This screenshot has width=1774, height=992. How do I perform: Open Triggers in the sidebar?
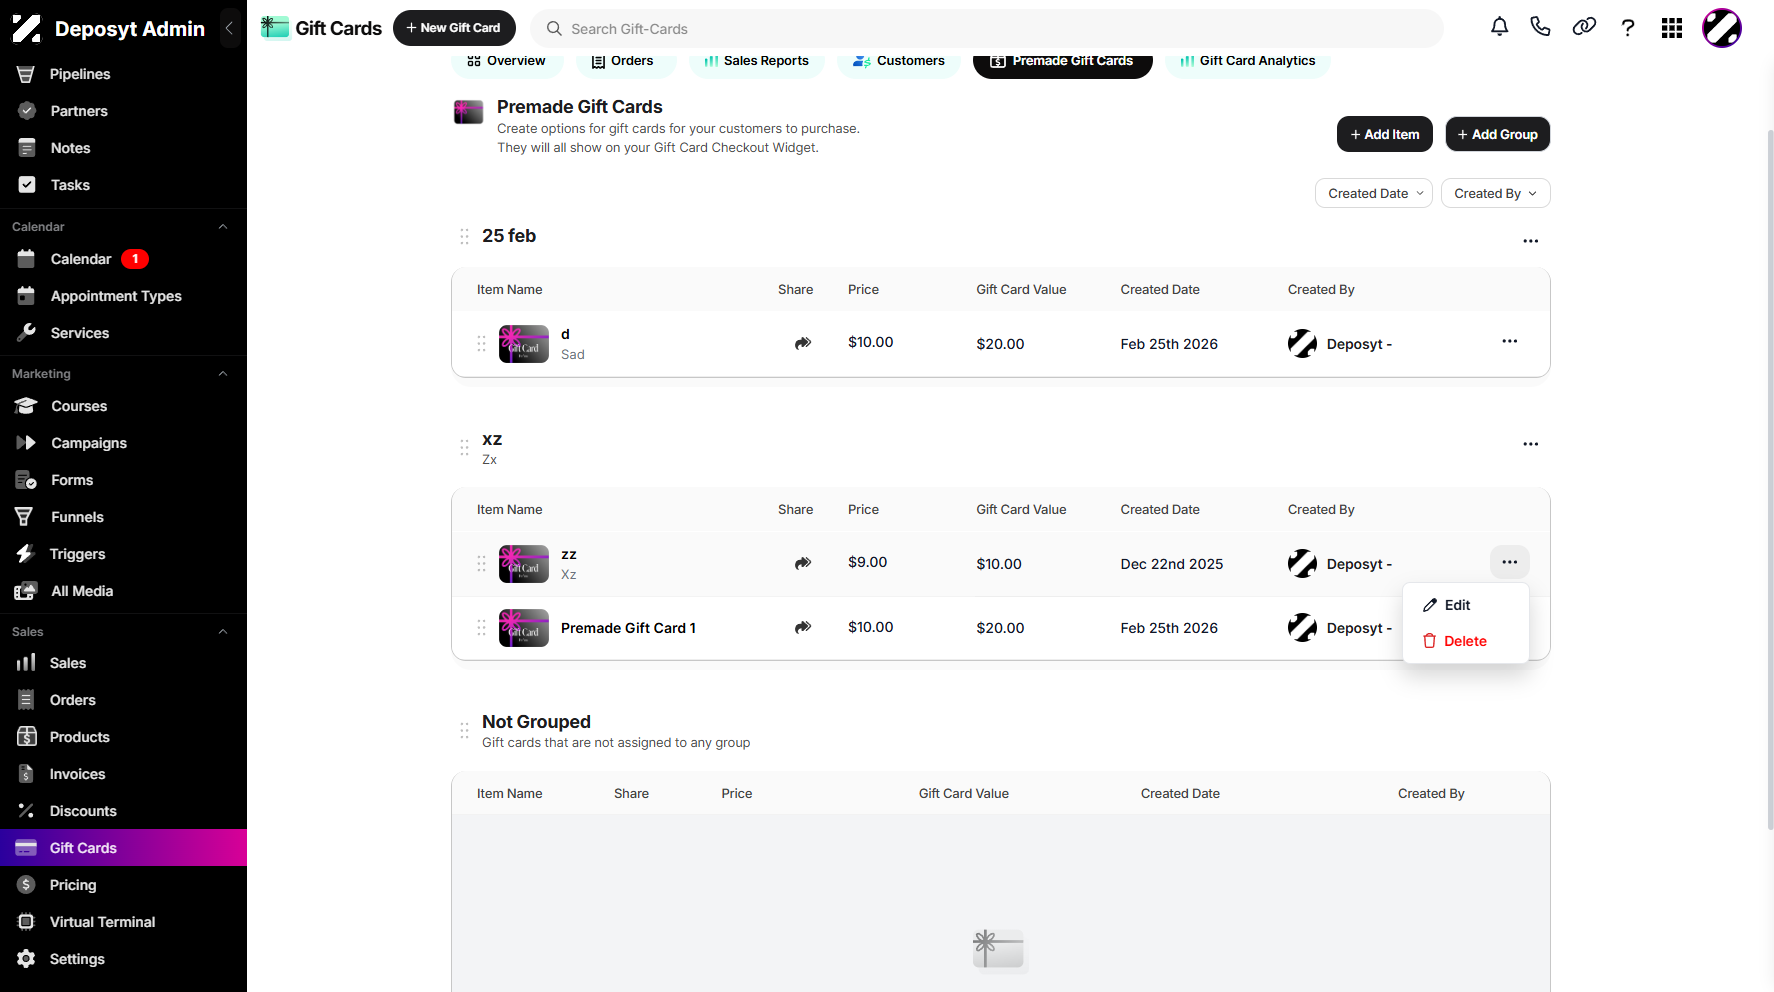[x=123, y=554]
